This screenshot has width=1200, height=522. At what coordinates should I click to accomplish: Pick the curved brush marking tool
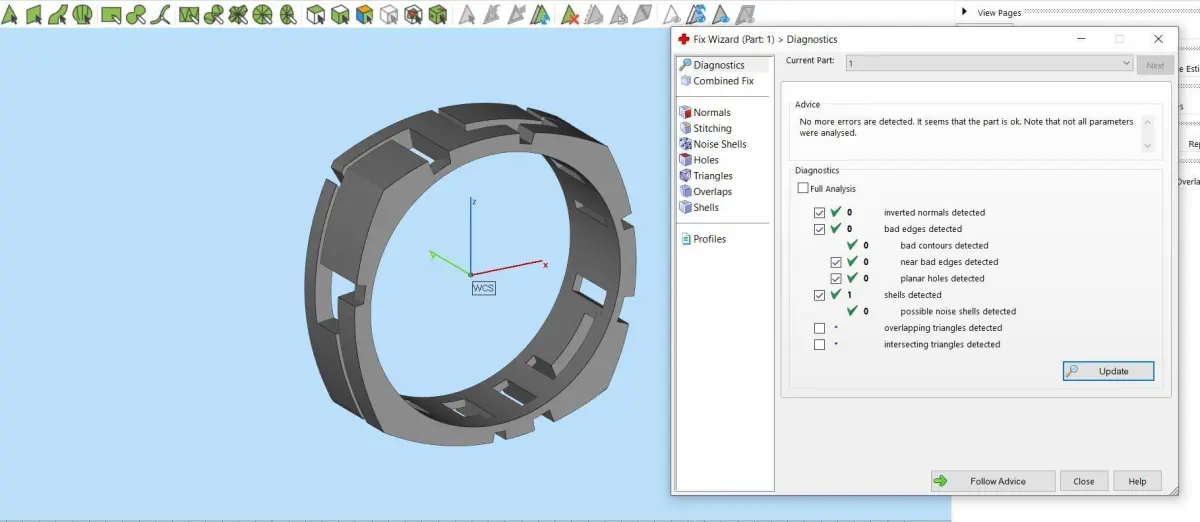pyautogui.click(x=160, y=14)
